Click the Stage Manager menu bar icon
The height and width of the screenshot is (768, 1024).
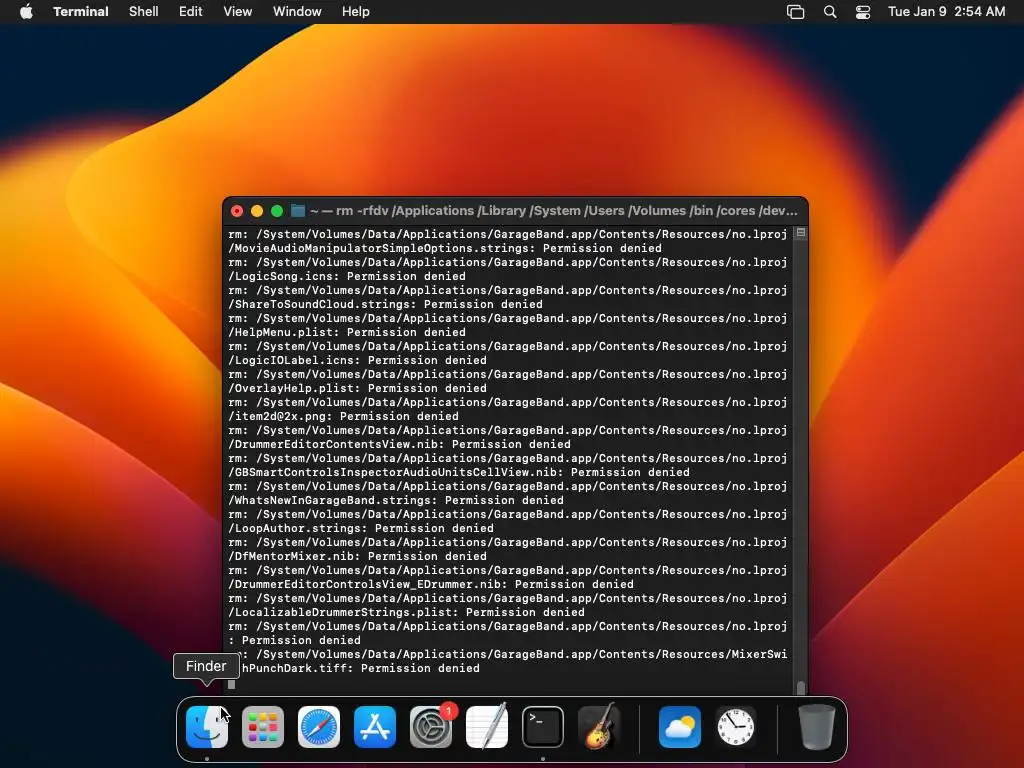pyautogui.click(x=795, y=12)
